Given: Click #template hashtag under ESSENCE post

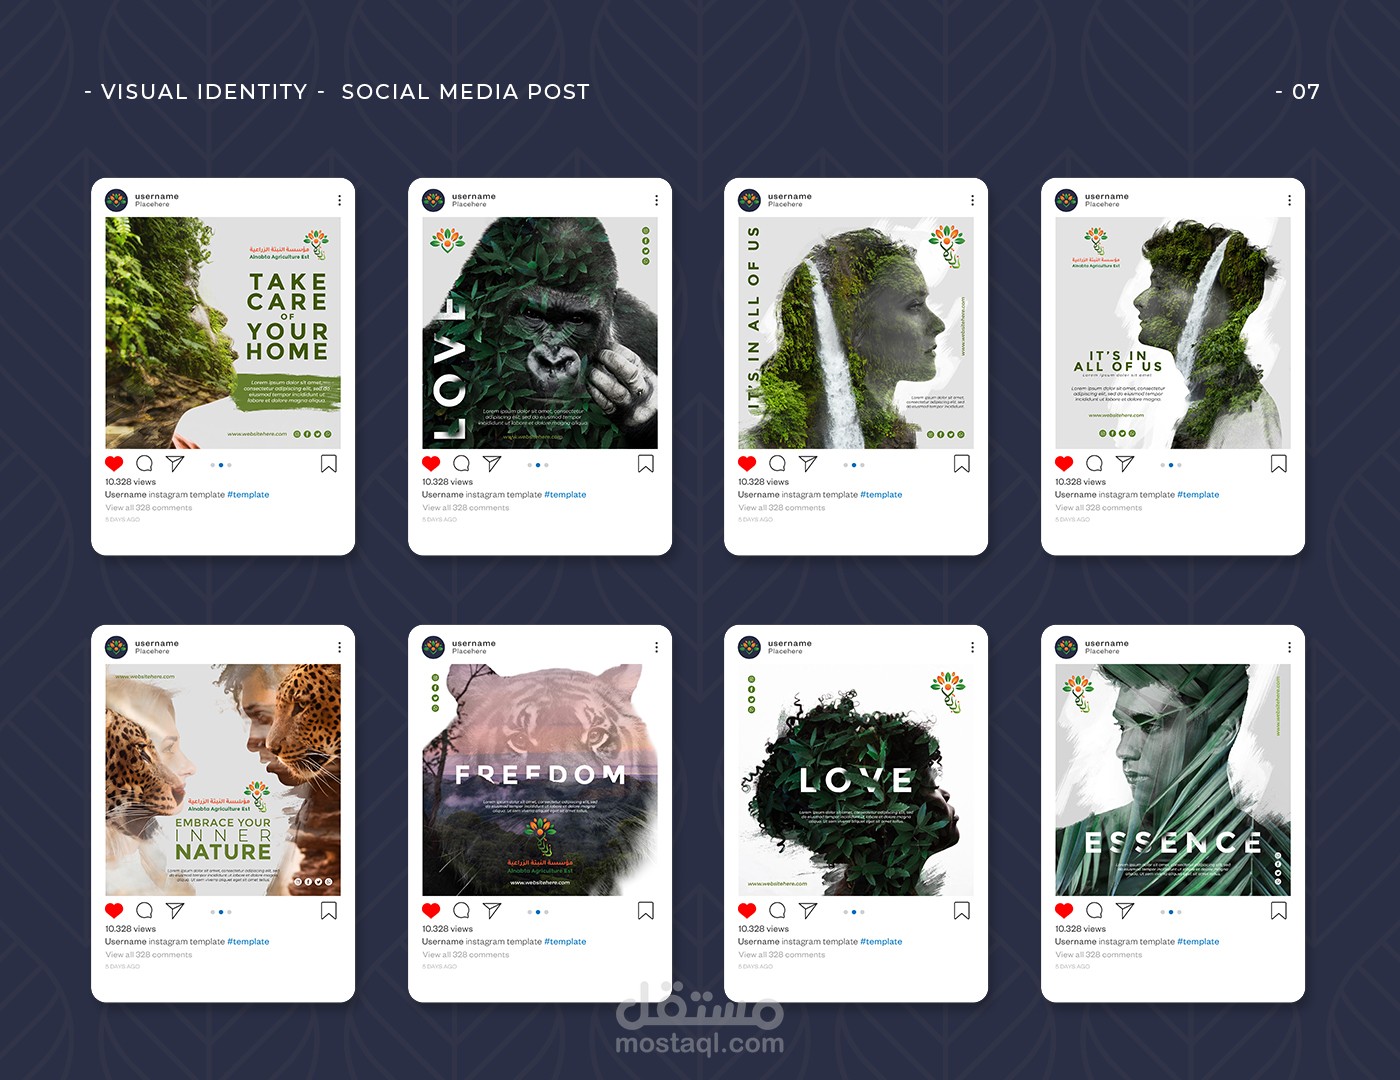Looking at the screenshot, I should 1198,942.
